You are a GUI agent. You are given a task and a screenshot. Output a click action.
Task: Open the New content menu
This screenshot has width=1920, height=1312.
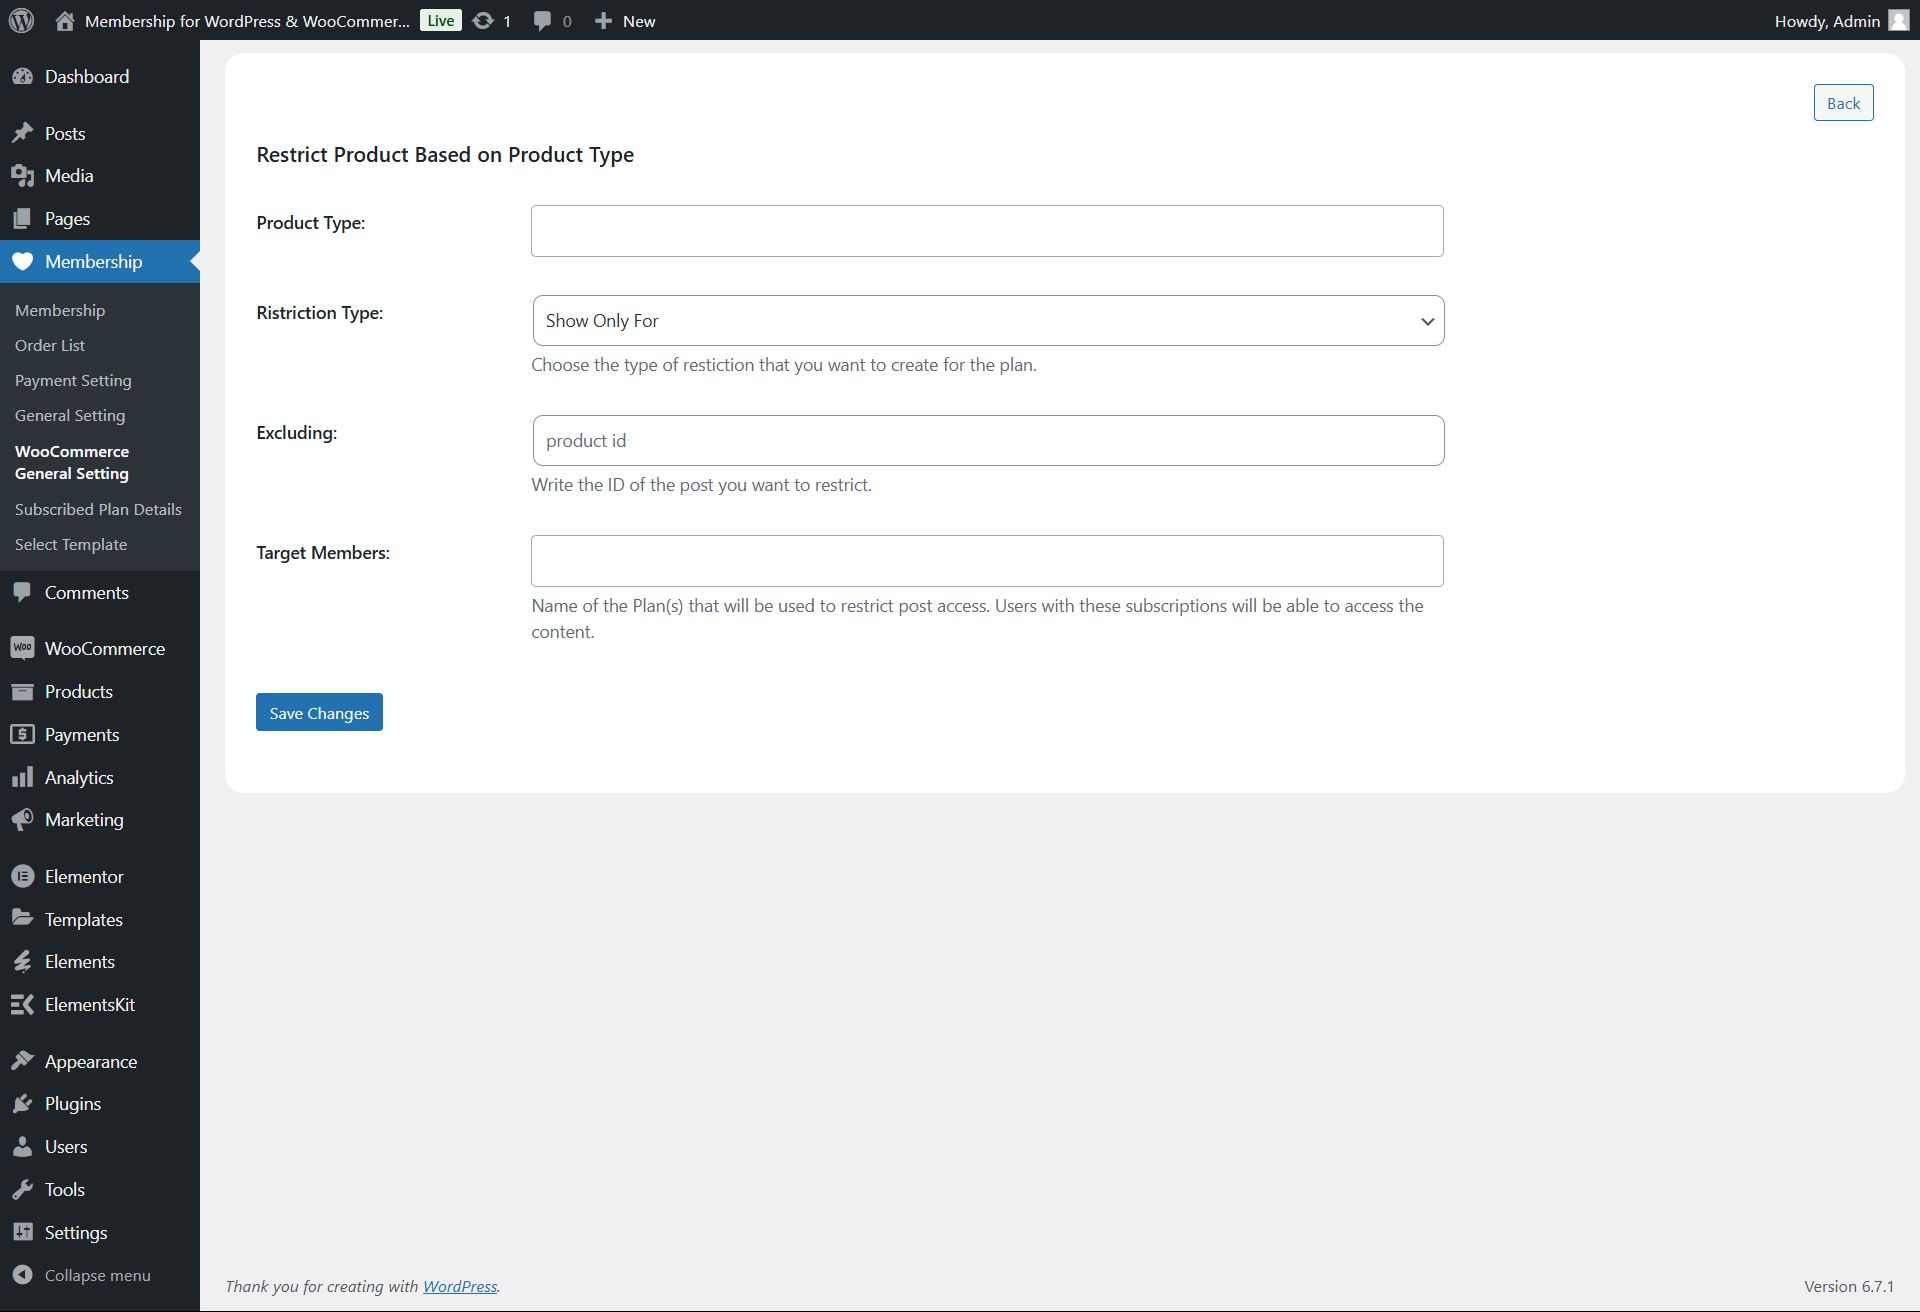pyautogui.click(x=625, y=20)
